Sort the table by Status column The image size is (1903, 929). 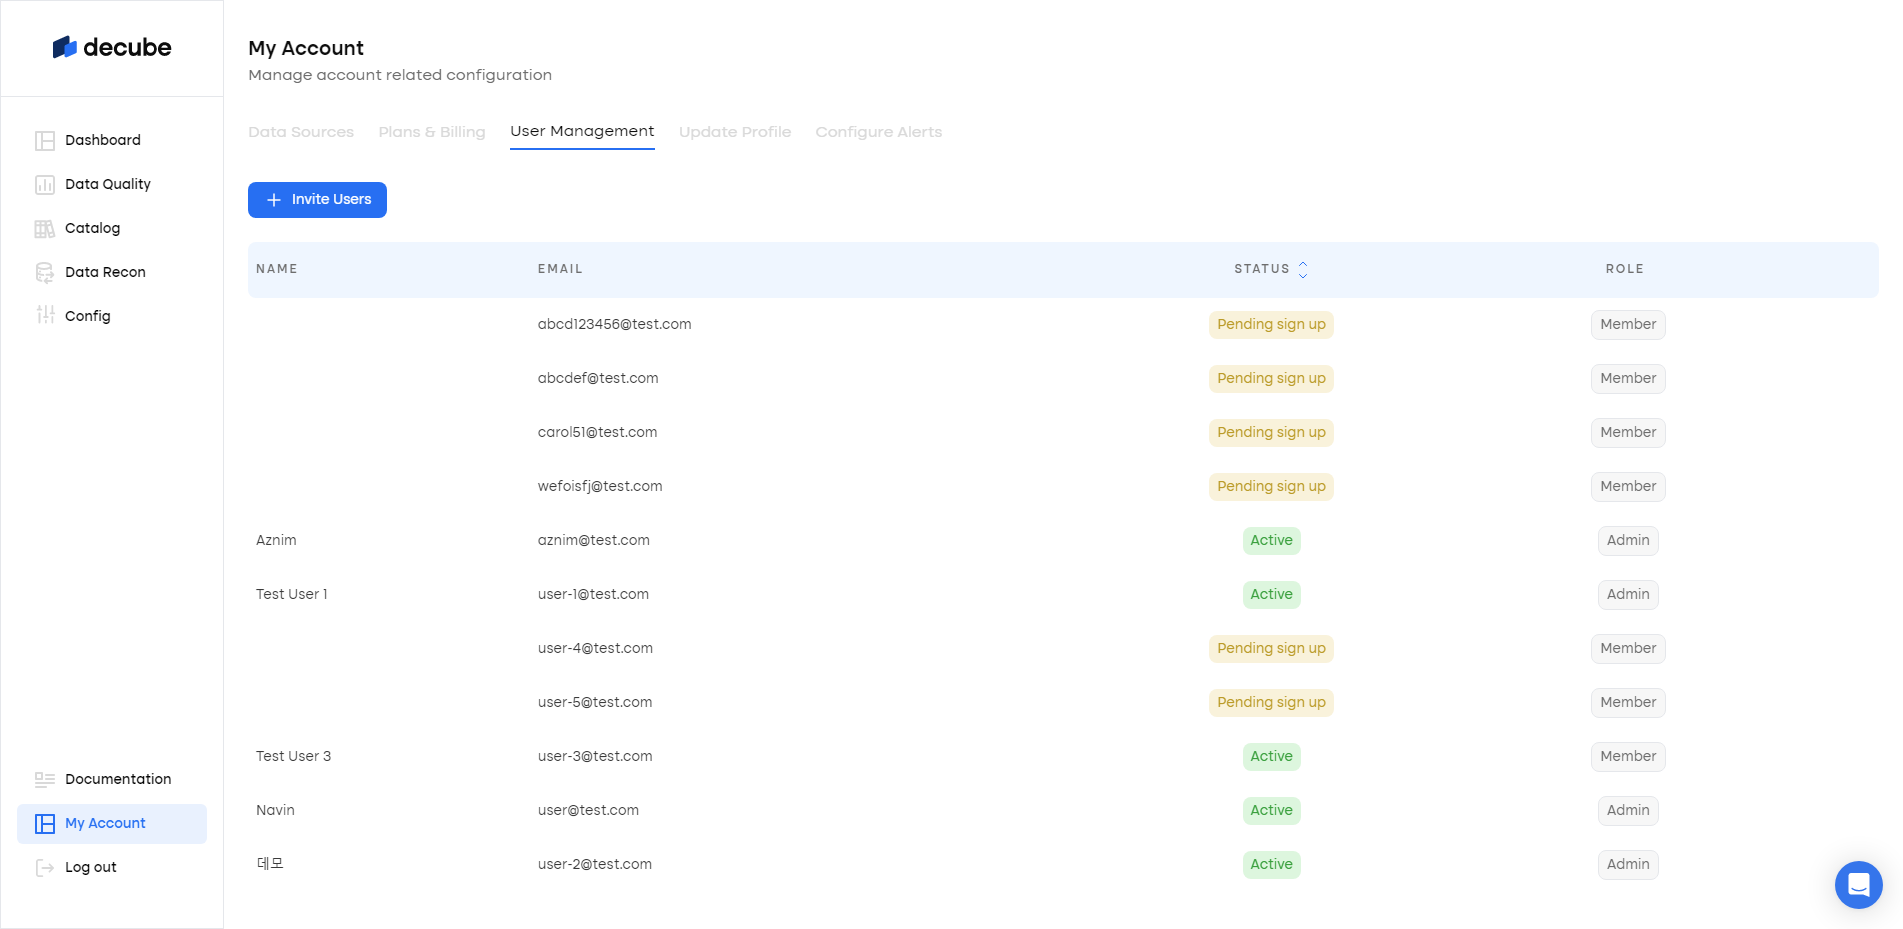[x=1302, y=270]
